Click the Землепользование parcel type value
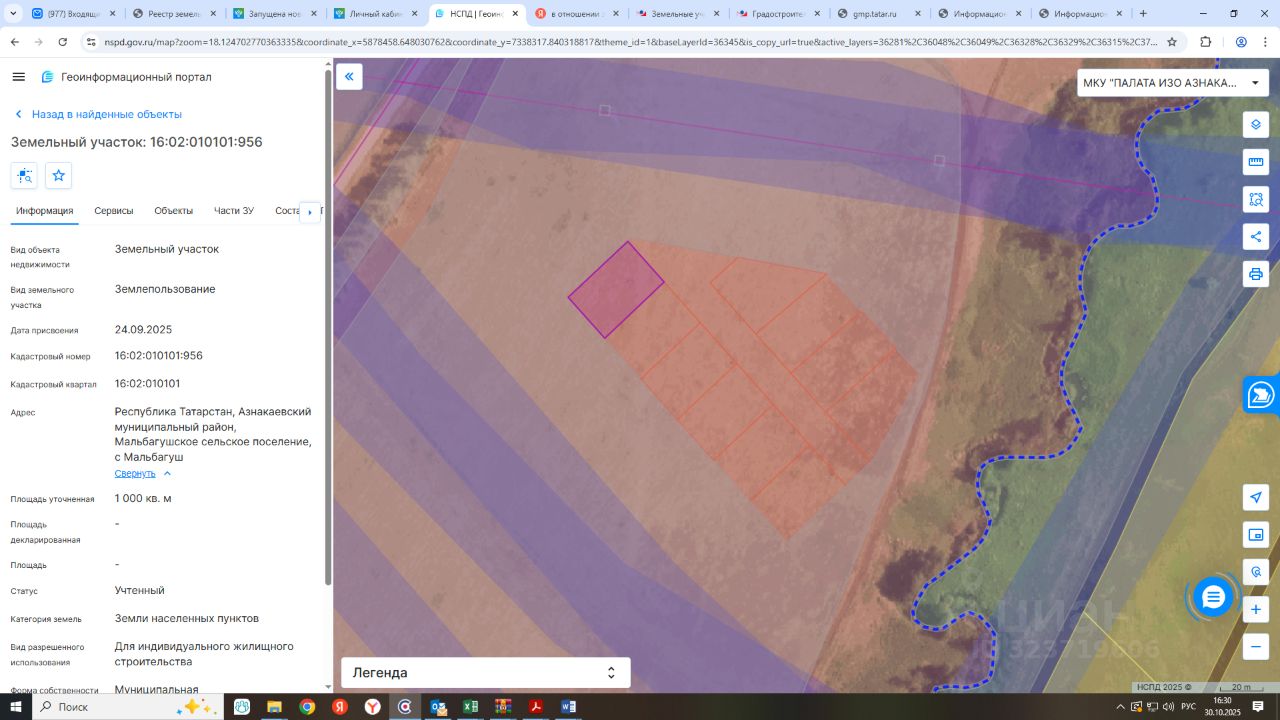 [x=165, y=290]
